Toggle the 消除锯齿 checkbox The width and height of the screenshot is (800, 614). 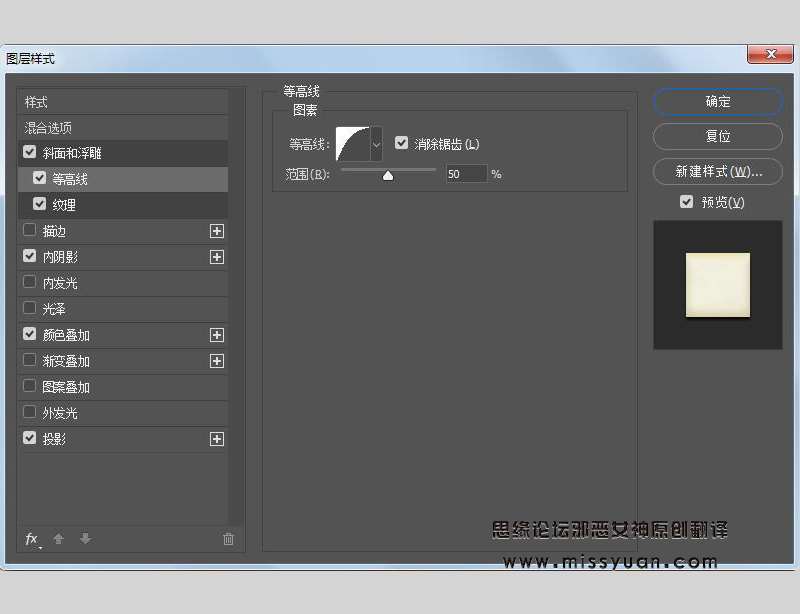402,144
